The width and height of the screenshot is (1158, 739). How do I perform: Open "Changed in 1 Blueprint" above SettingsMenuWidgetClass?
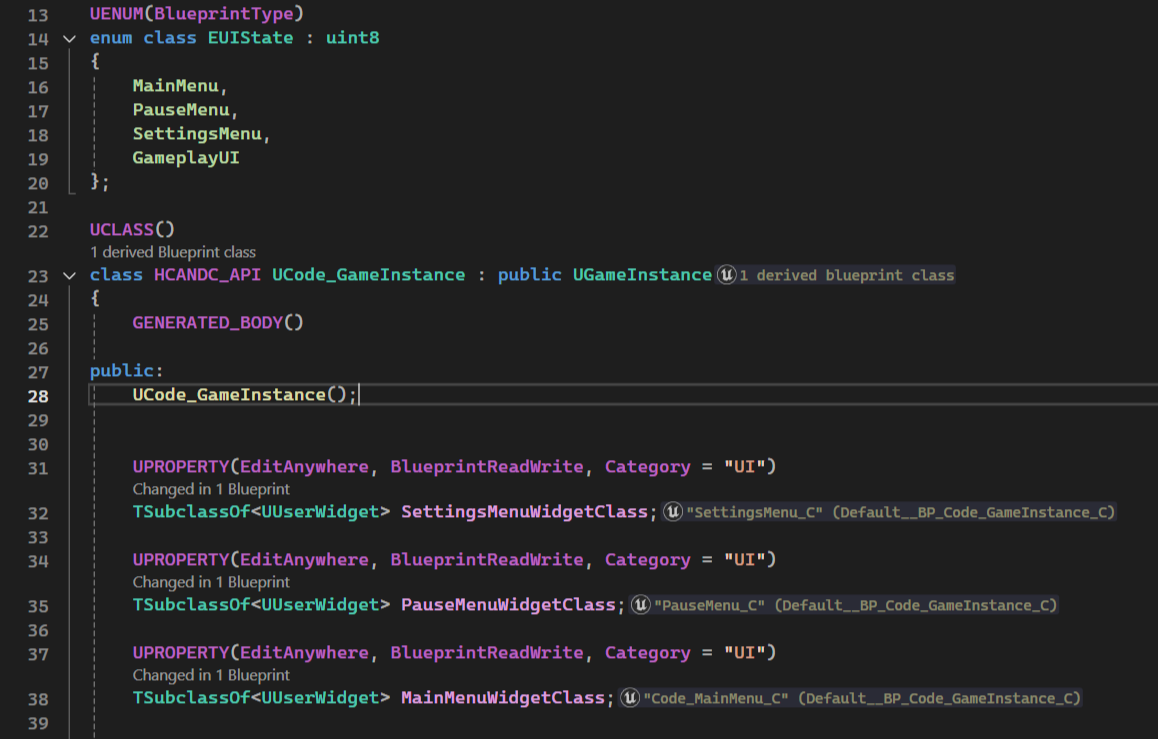click(x=211, y=489)
